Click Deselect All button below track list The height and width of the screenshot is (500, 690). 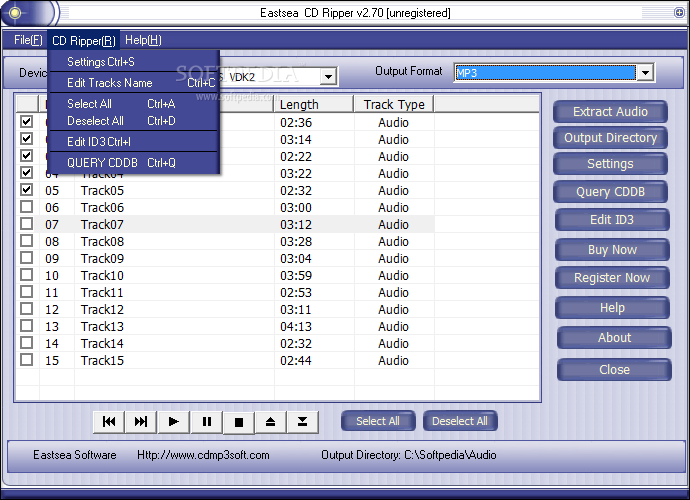pyautogui.click(x=460, y=421)
